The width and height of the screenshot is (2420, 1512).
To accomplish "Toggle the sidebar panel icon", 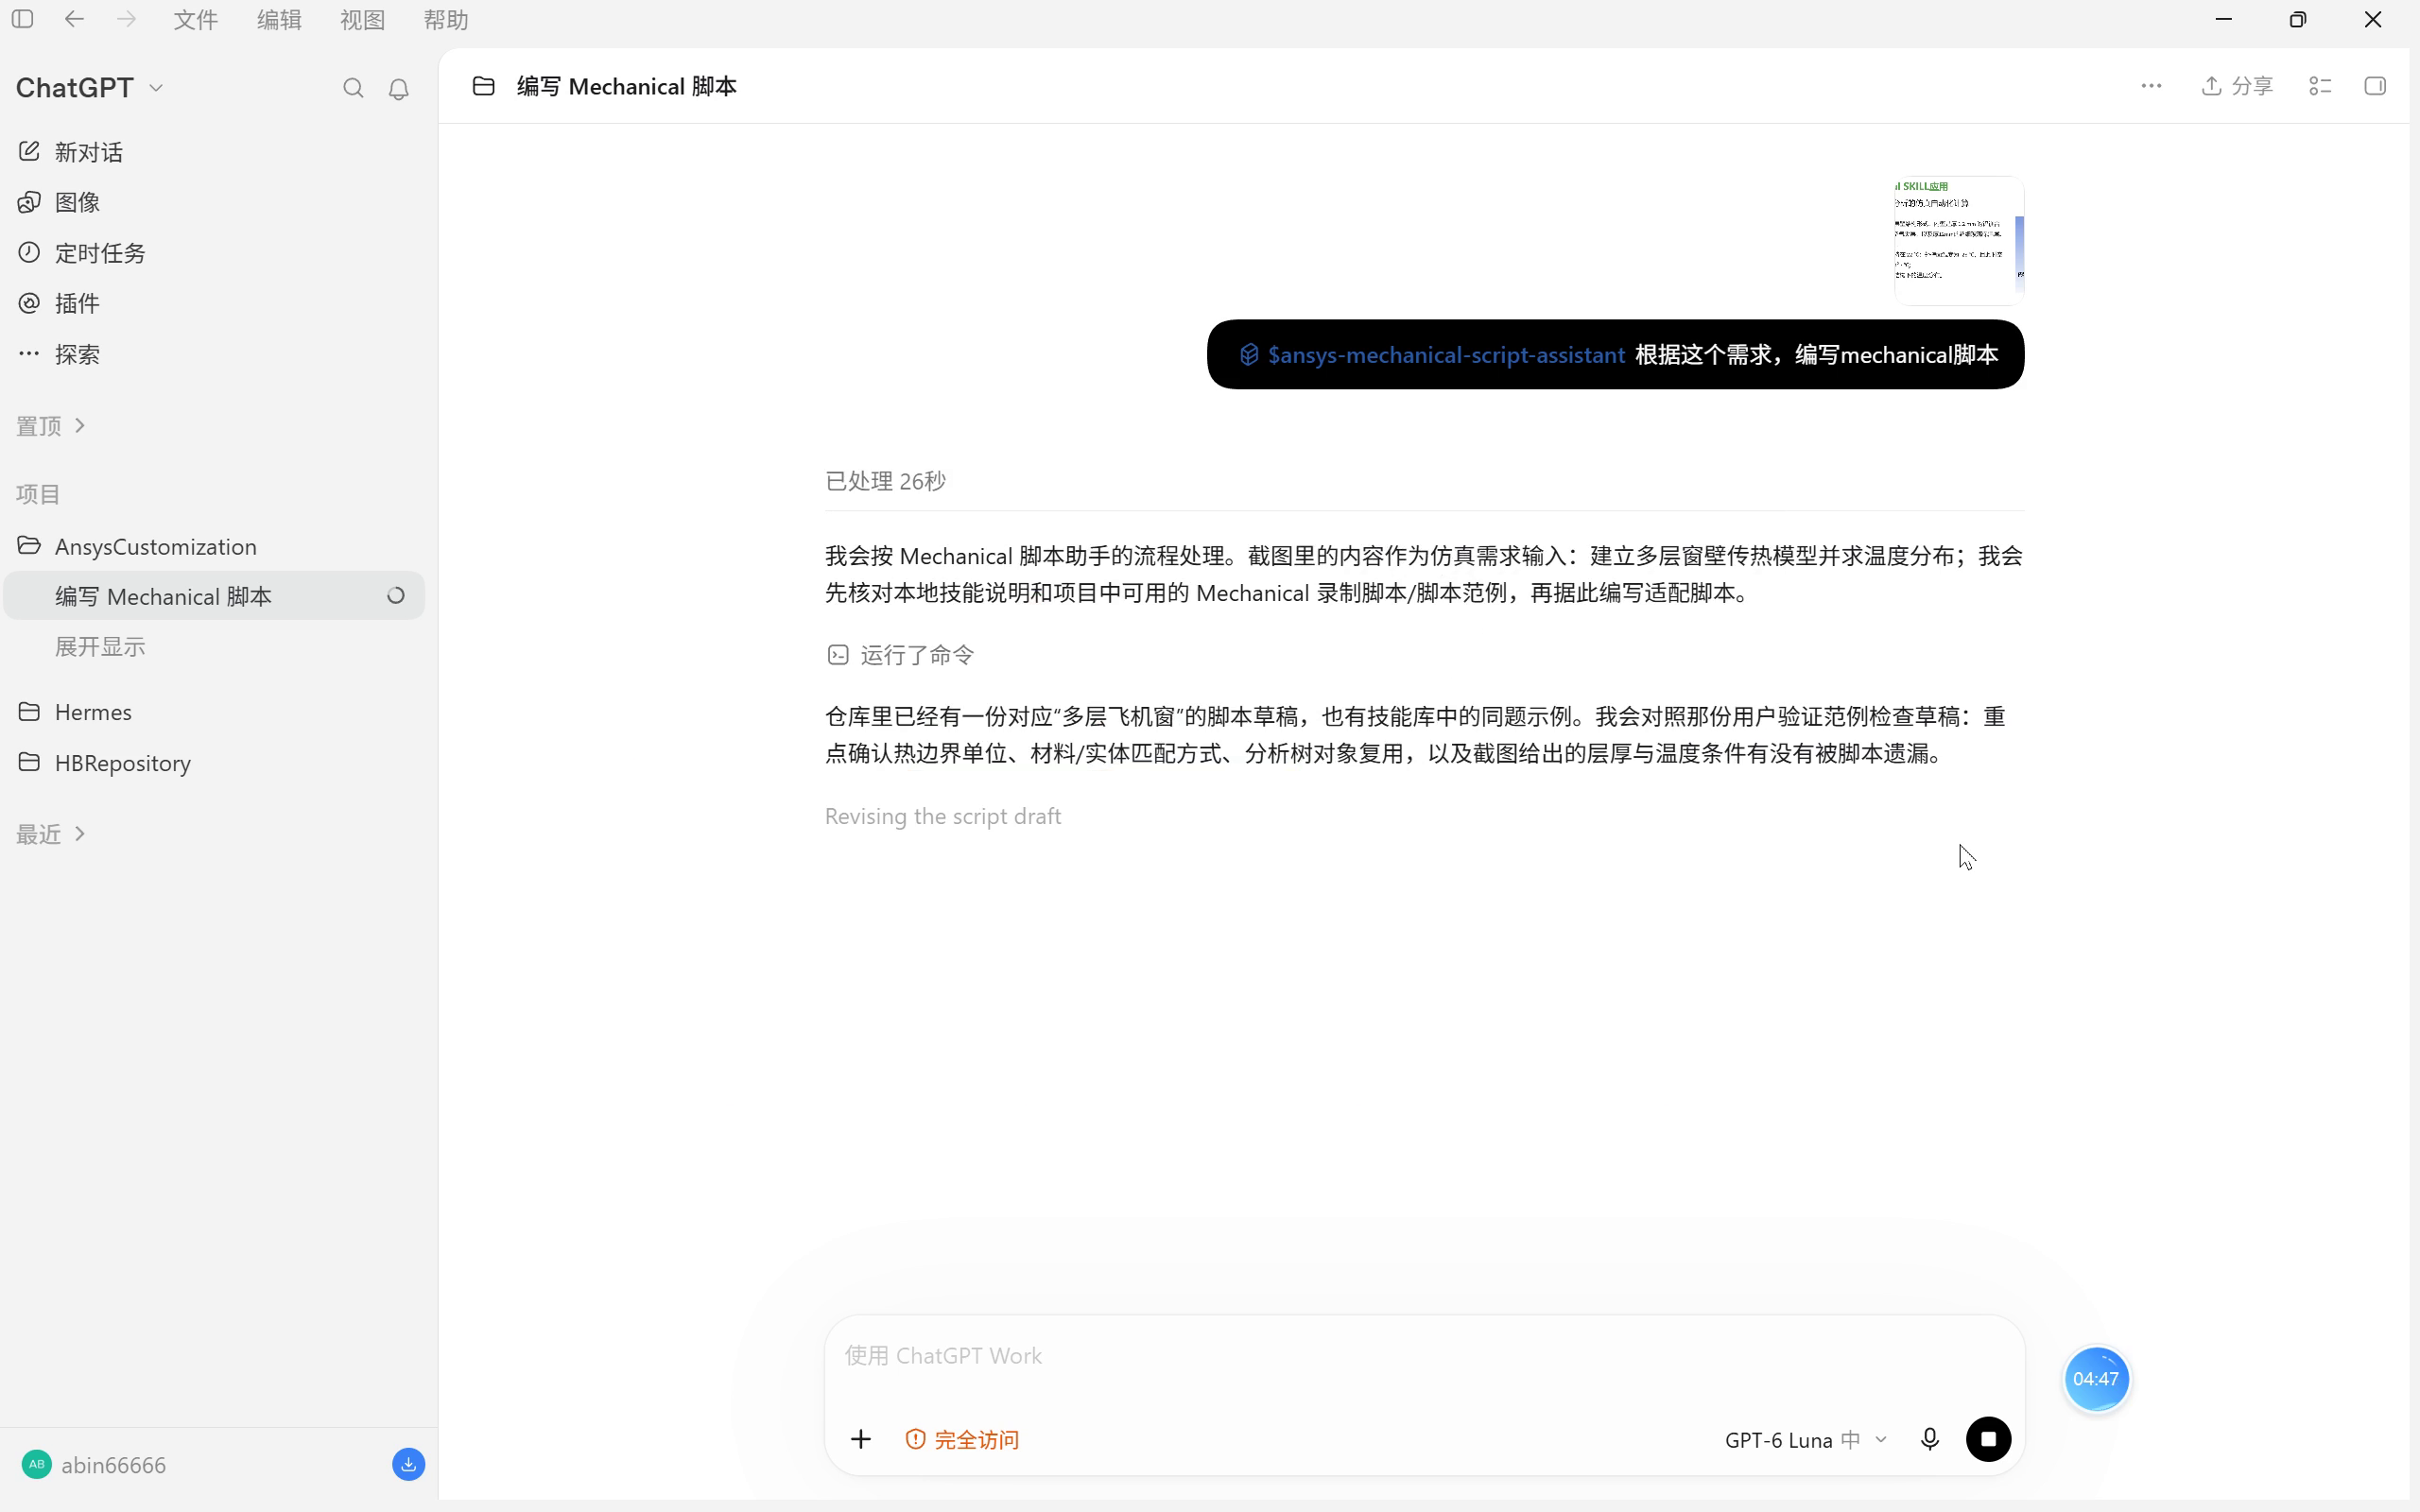I will (22, 19).
